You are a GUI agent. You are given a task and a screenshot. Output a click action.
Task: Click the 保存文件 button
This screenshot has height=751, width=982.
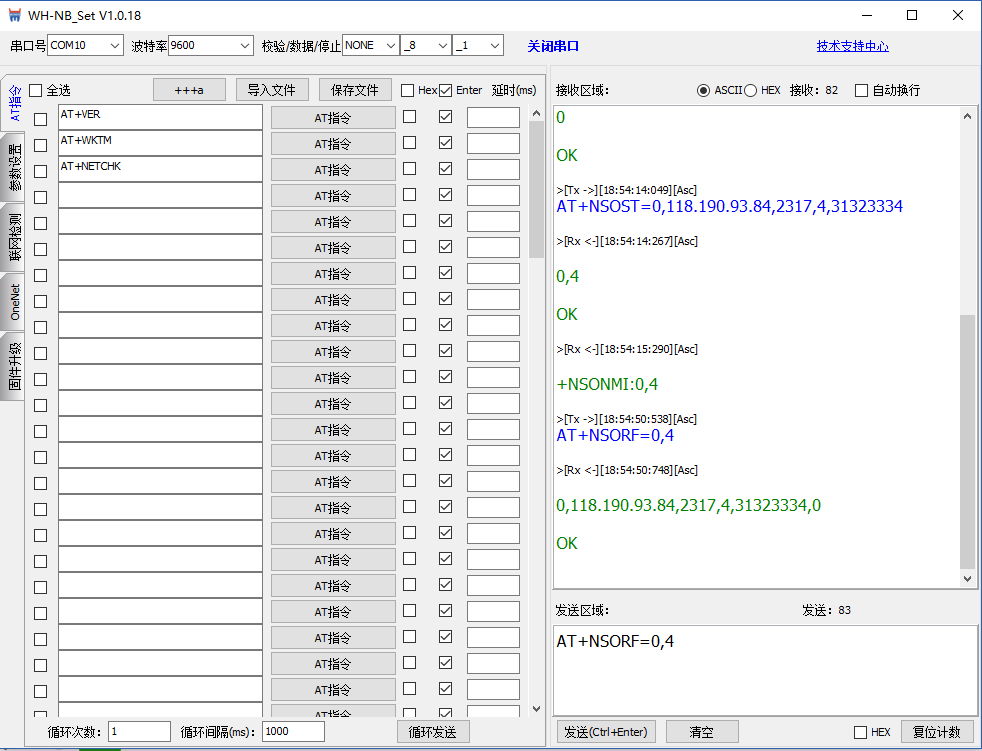pos(355,90)
